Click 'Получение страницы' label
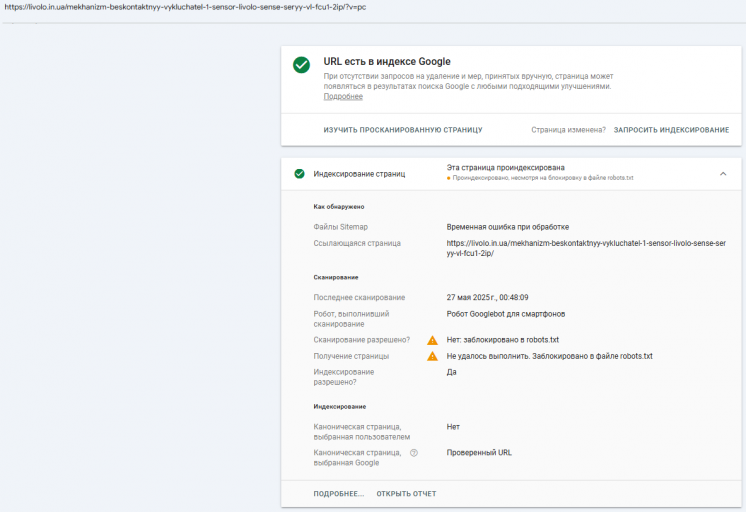Image resolution: width=746 pixels, height=512 pixels. 351,356
